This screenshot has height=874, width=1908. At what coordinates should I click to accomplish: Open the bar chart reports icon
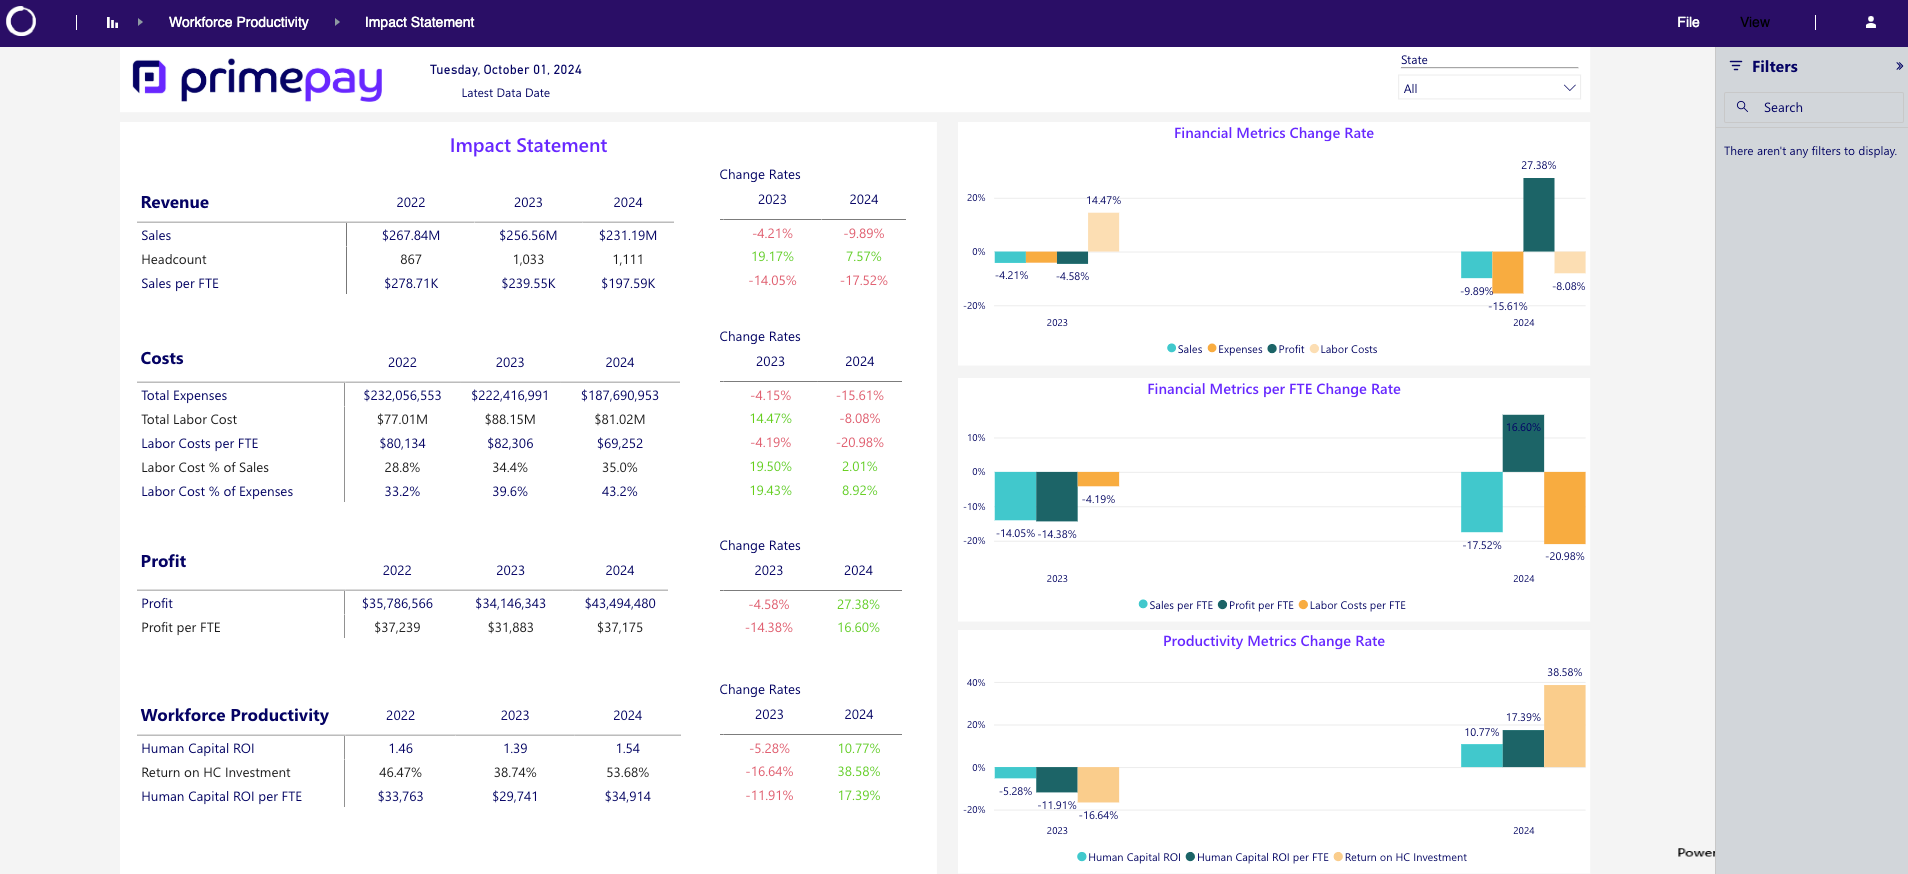112,22
